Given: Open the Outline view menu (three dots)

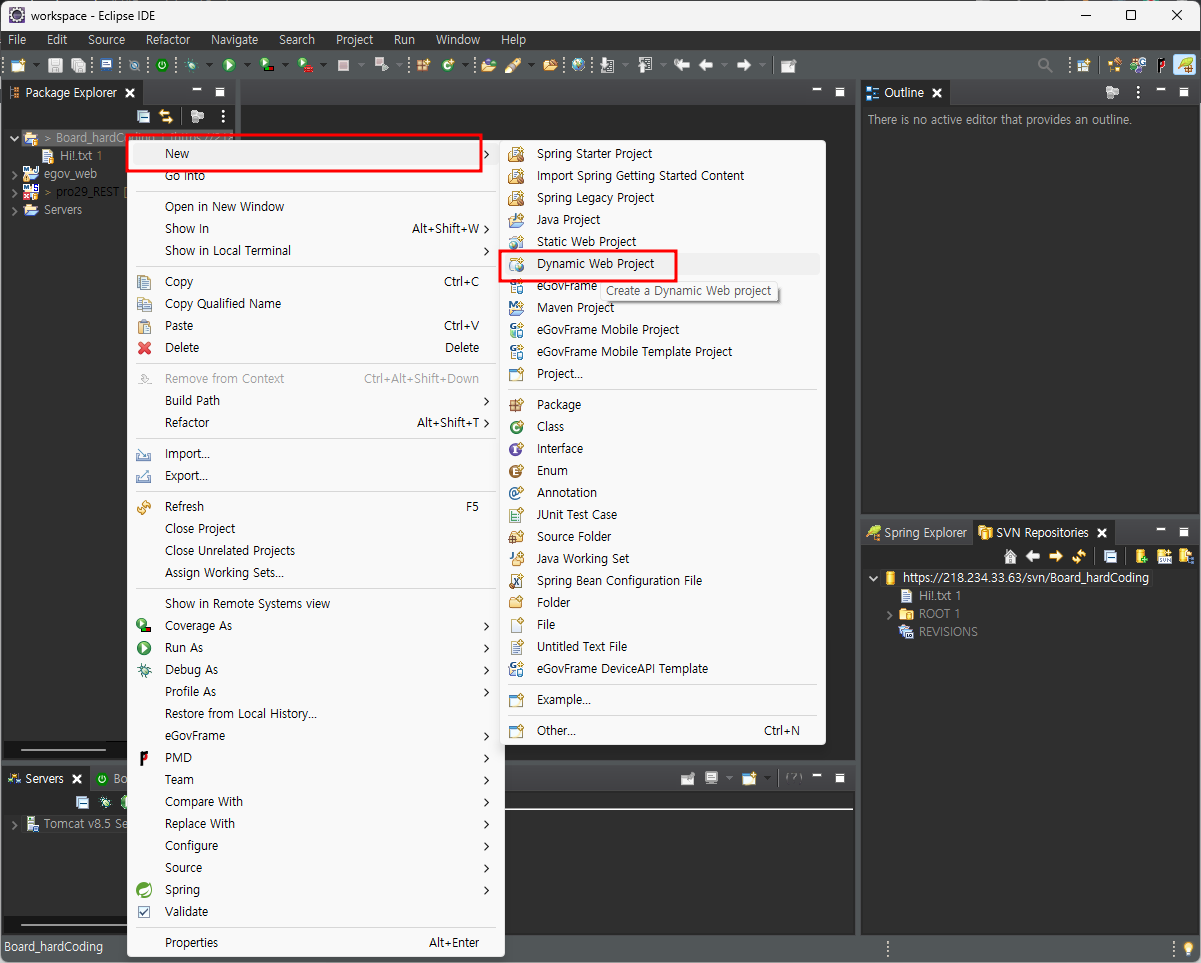Looking at the screenshot, I should (1138, 92).
